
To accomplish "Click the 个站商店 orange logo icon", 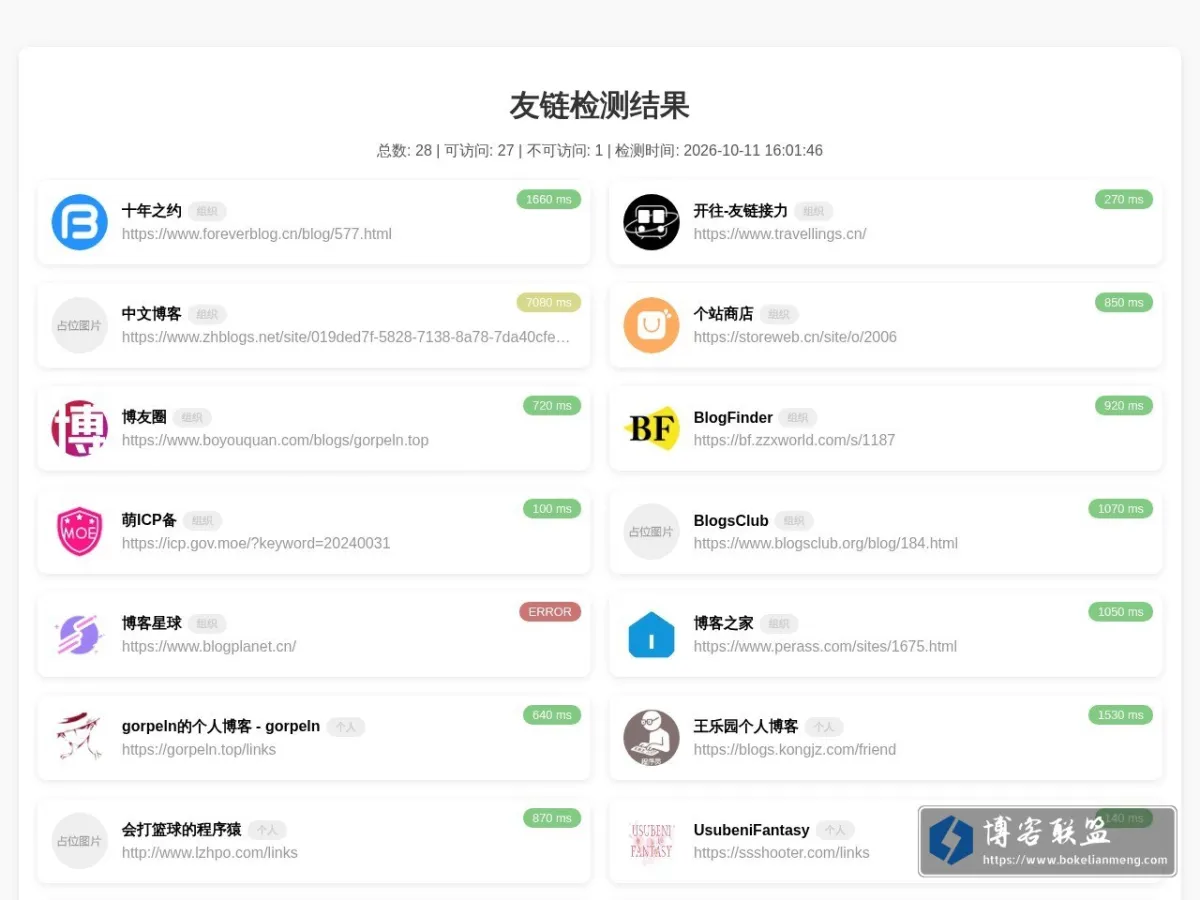I will click(x=651, y=325).
